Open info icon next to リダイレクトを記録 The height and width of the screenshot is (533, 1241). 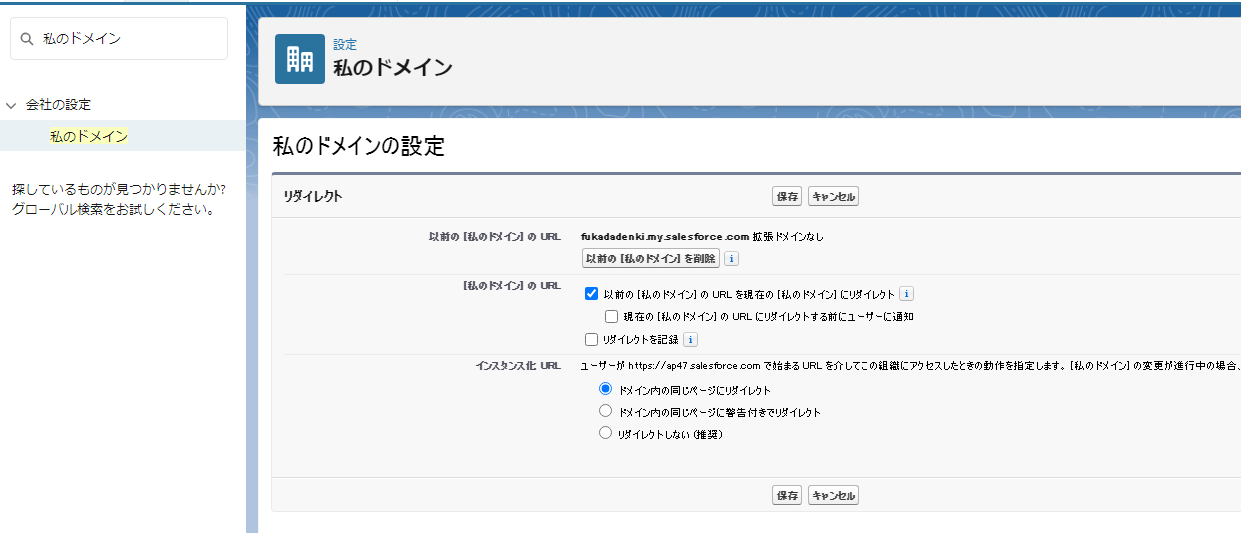(690, 340)
